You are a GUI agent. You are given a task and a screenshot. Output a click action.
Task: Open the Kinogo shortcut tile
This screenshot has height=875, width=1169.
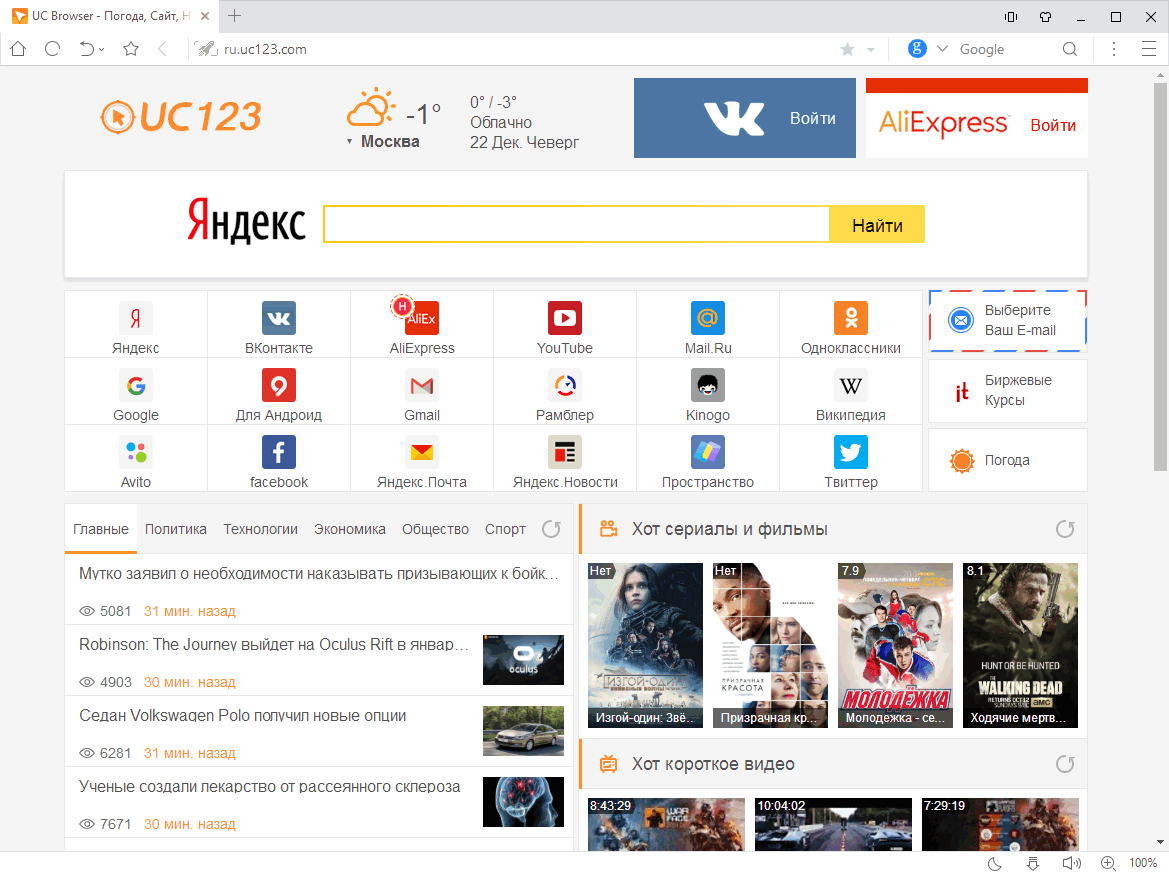(x=708, y=392)
